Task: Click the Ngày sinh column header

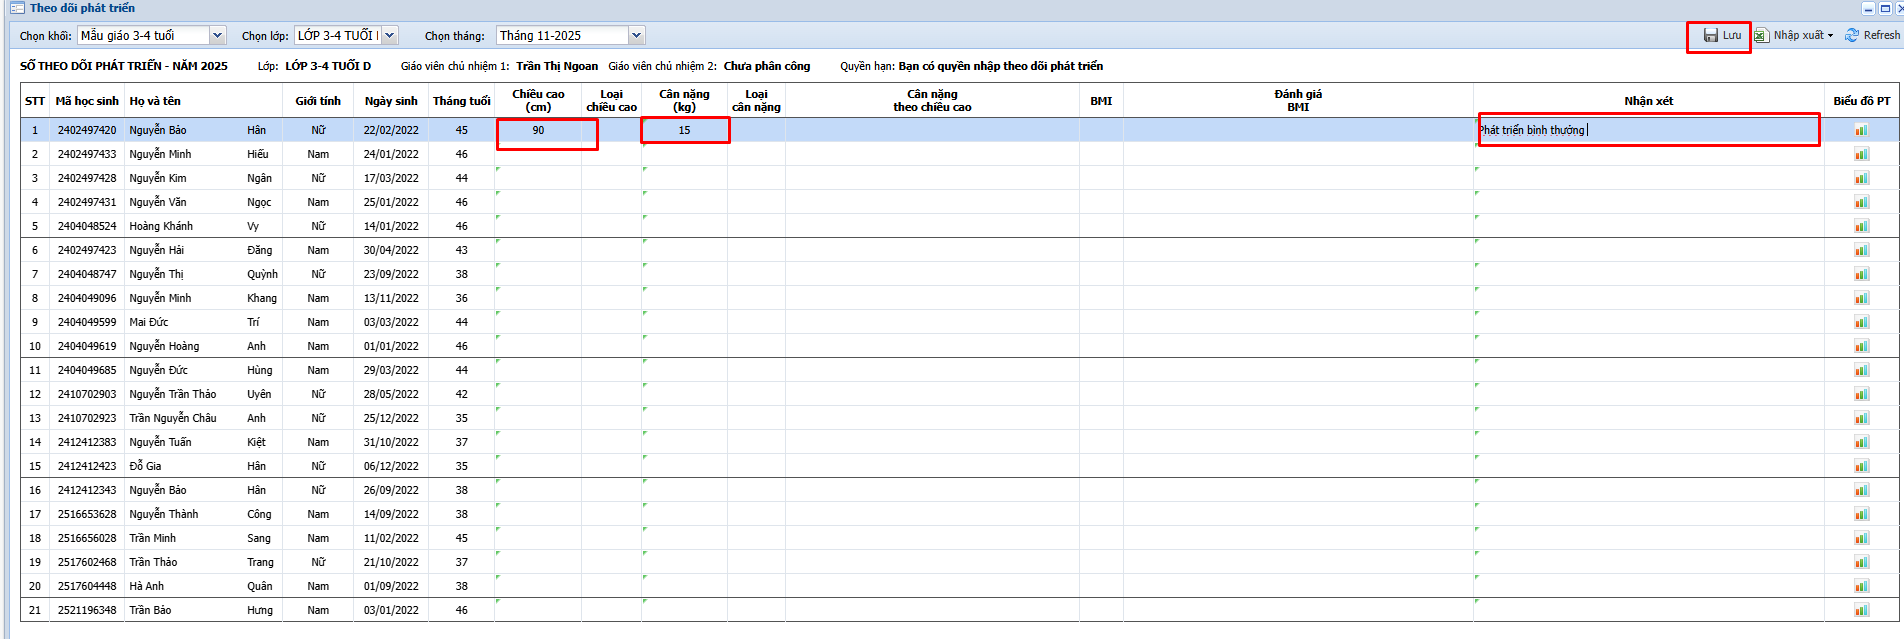Action: [391, 100]
